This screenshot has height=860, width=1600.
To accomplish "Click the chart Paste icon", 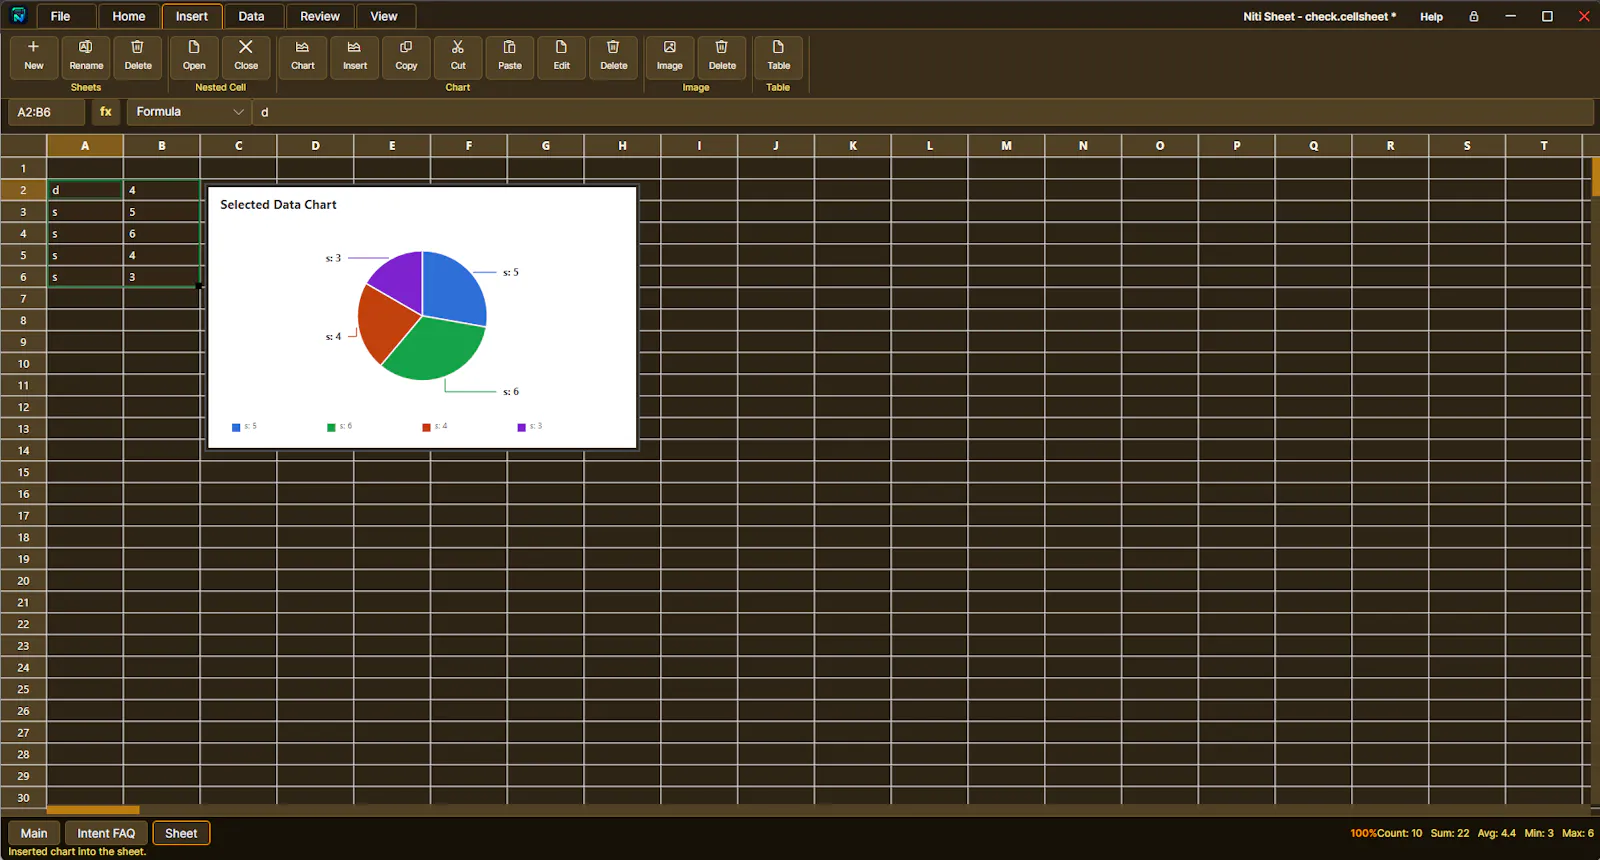I will point(510,56).
